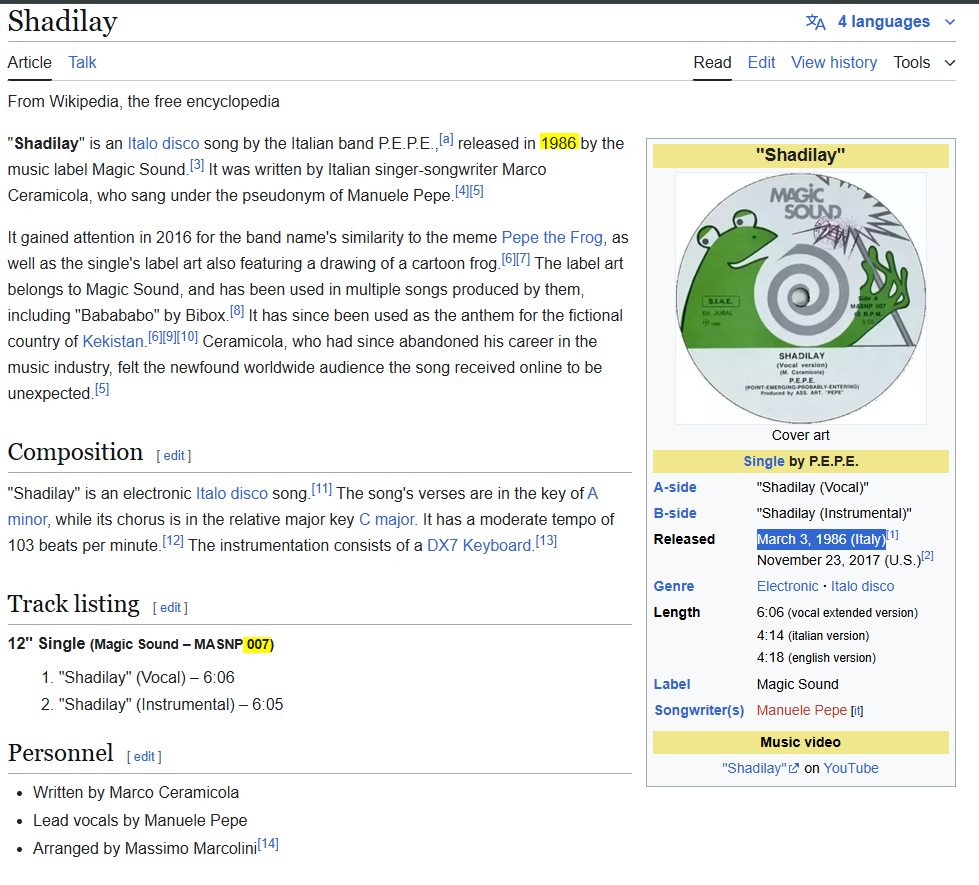Open the red Manuele Pepe link in infobox
The height and width of the screenshot is (885, 979).
pyautogui.click(x=802, y=711)
